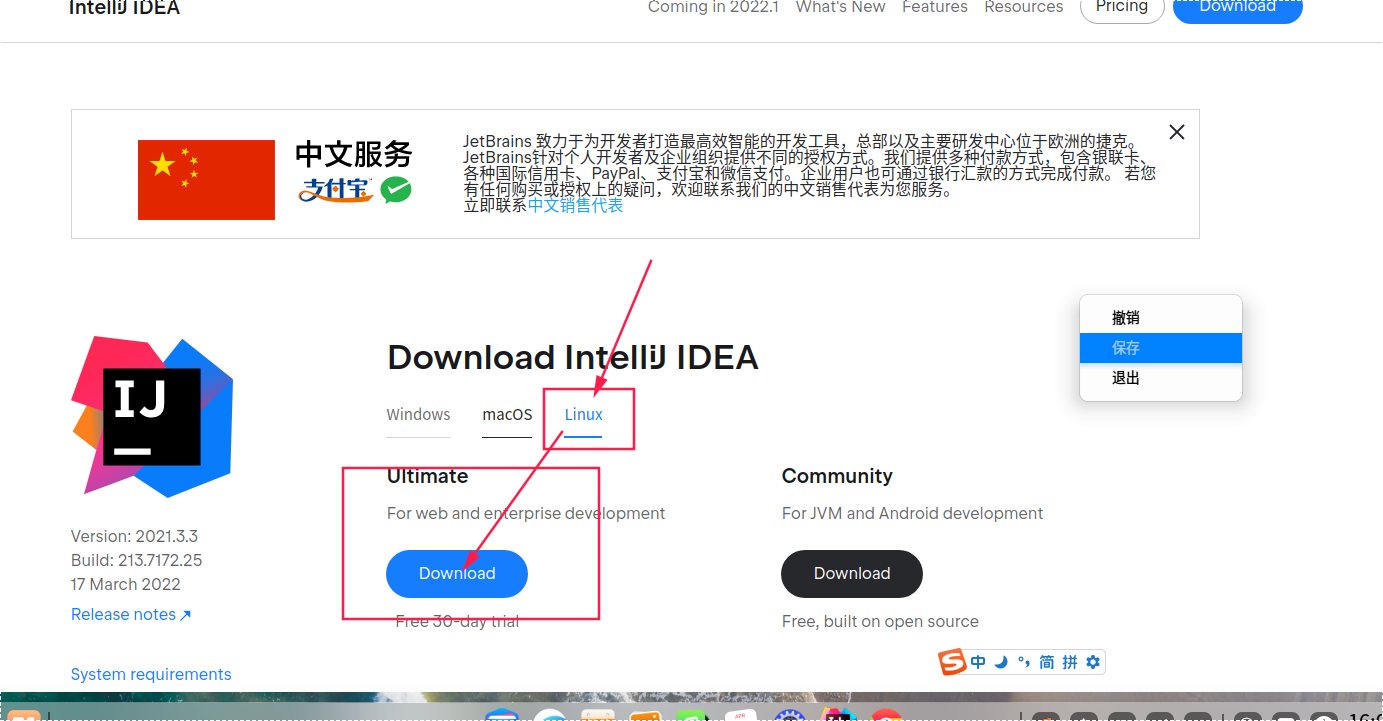Click the Download IntelliJ IDEA heading
Screen dimensions: 1383x721
(x=573, y=357)
